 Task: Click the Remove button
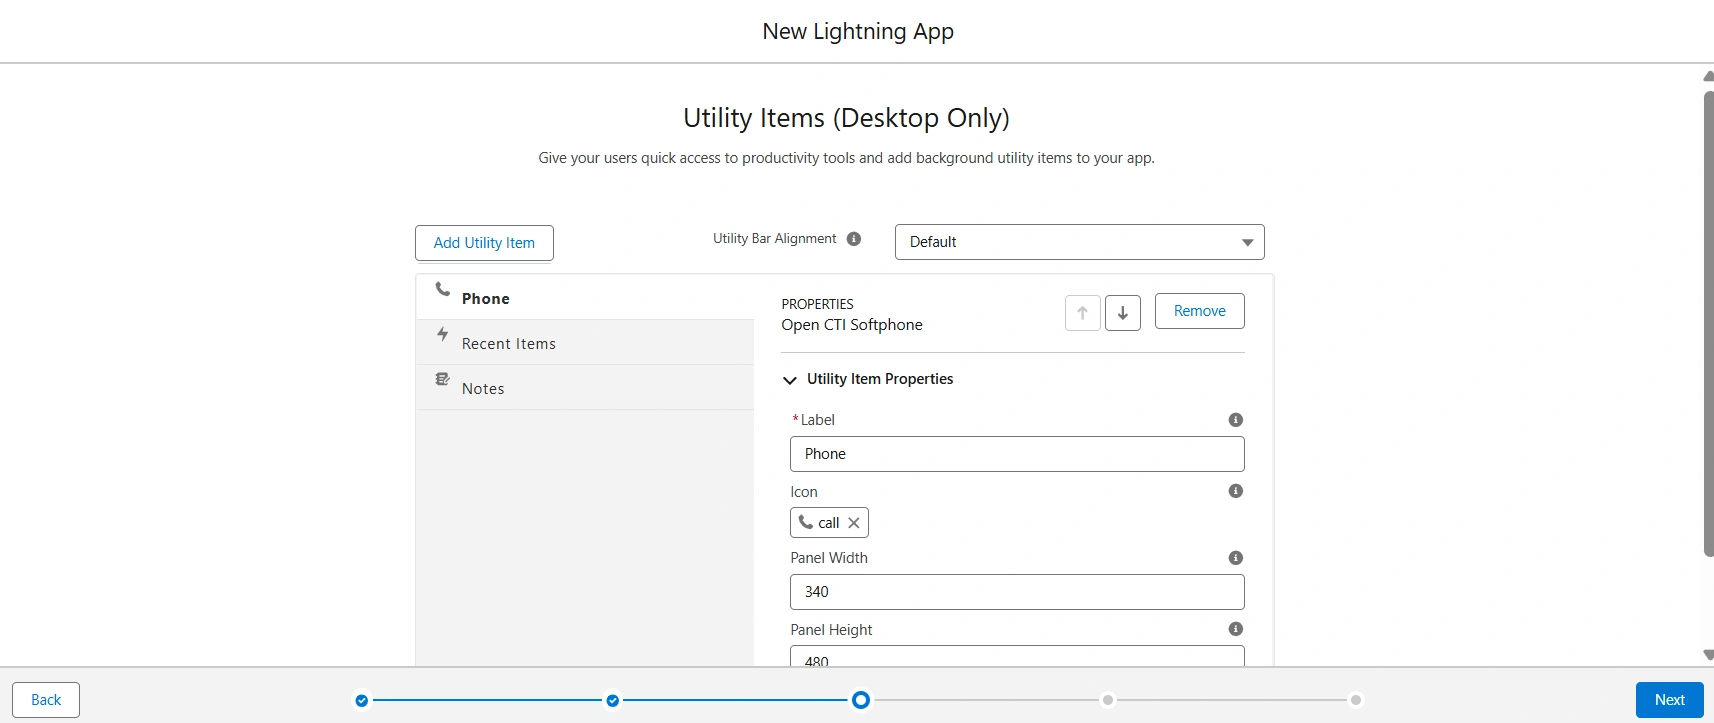click(x=1200, y=311)
